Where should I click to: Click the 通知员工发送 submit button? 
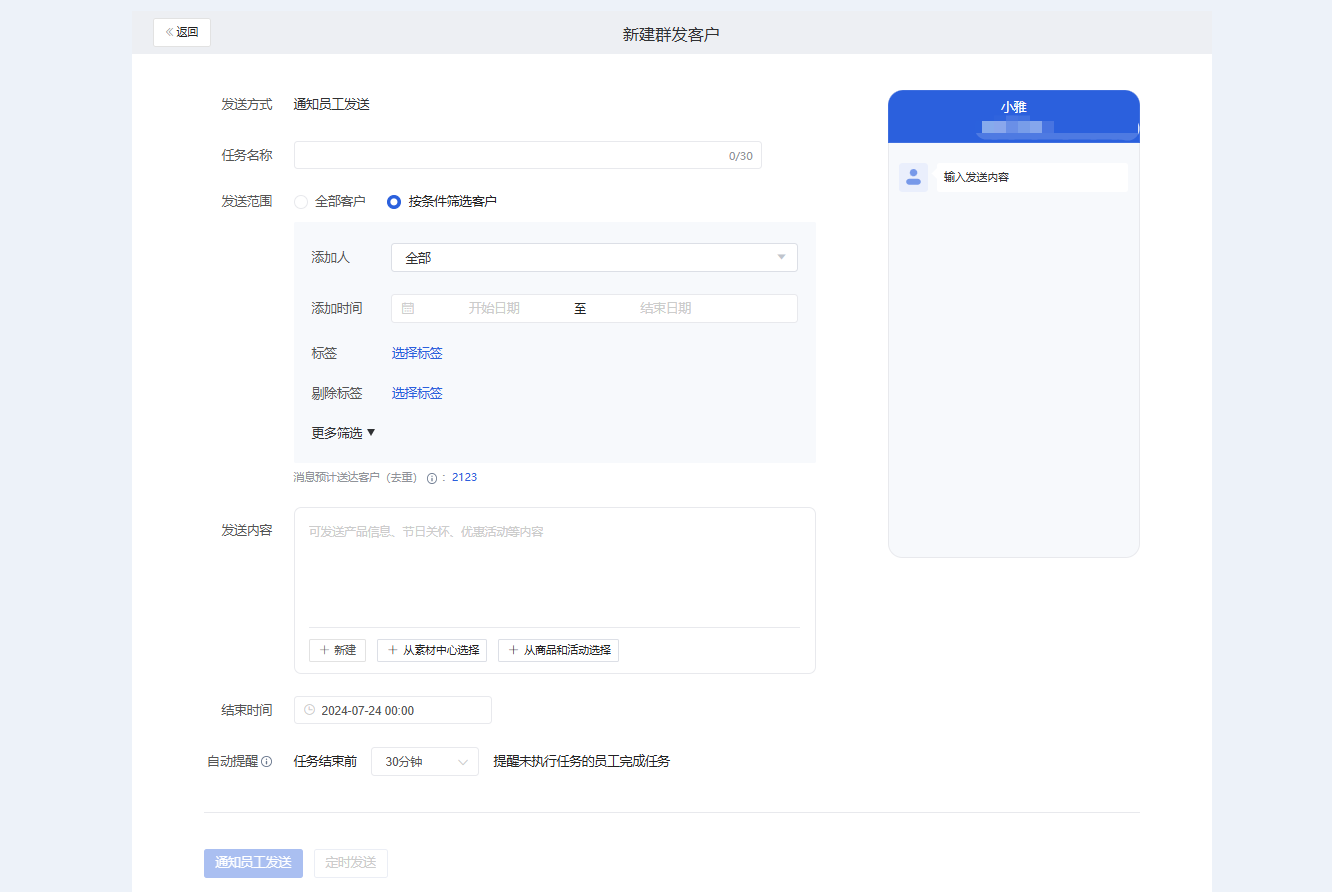[x=253, y=863]
